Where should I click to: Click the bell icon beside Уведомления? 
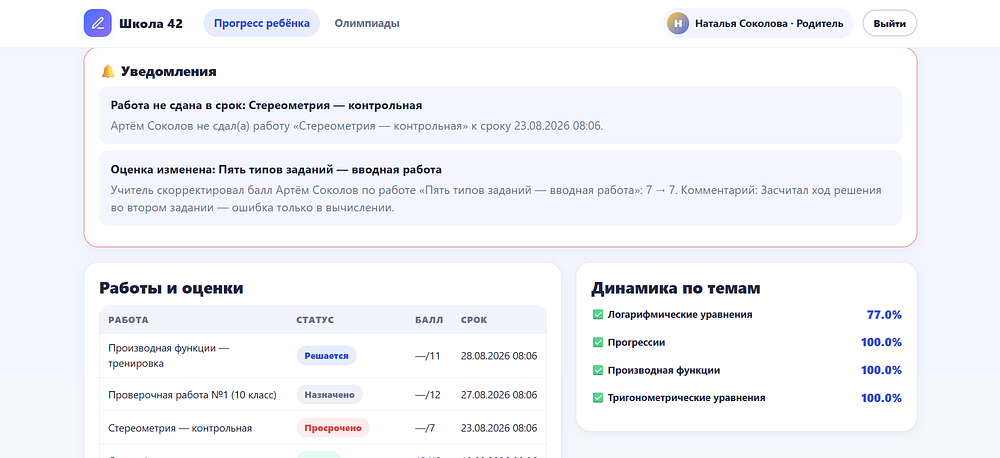click(x=108, y=71)
